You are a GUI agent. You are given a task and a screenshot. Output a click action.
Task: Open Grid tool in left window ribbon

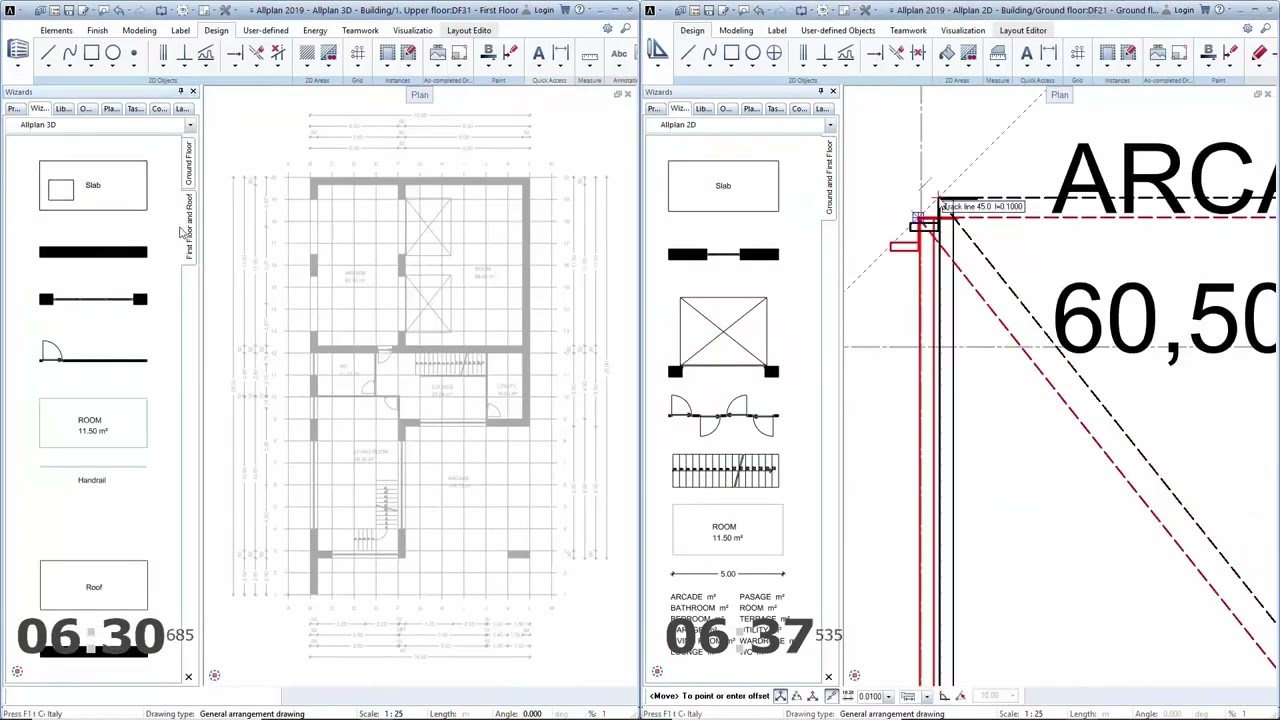pos(358,53)
